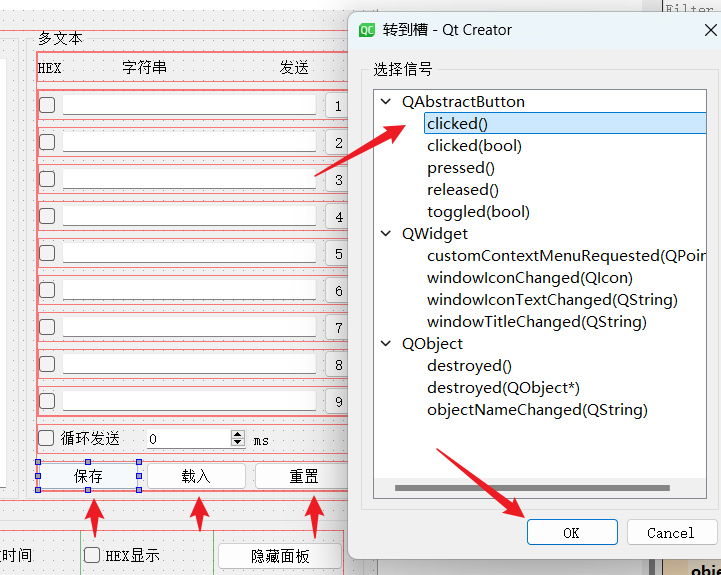Tick the HEX checkbox in row 8
This screenshot has width=721, height=575.
[x=47, y=364]
